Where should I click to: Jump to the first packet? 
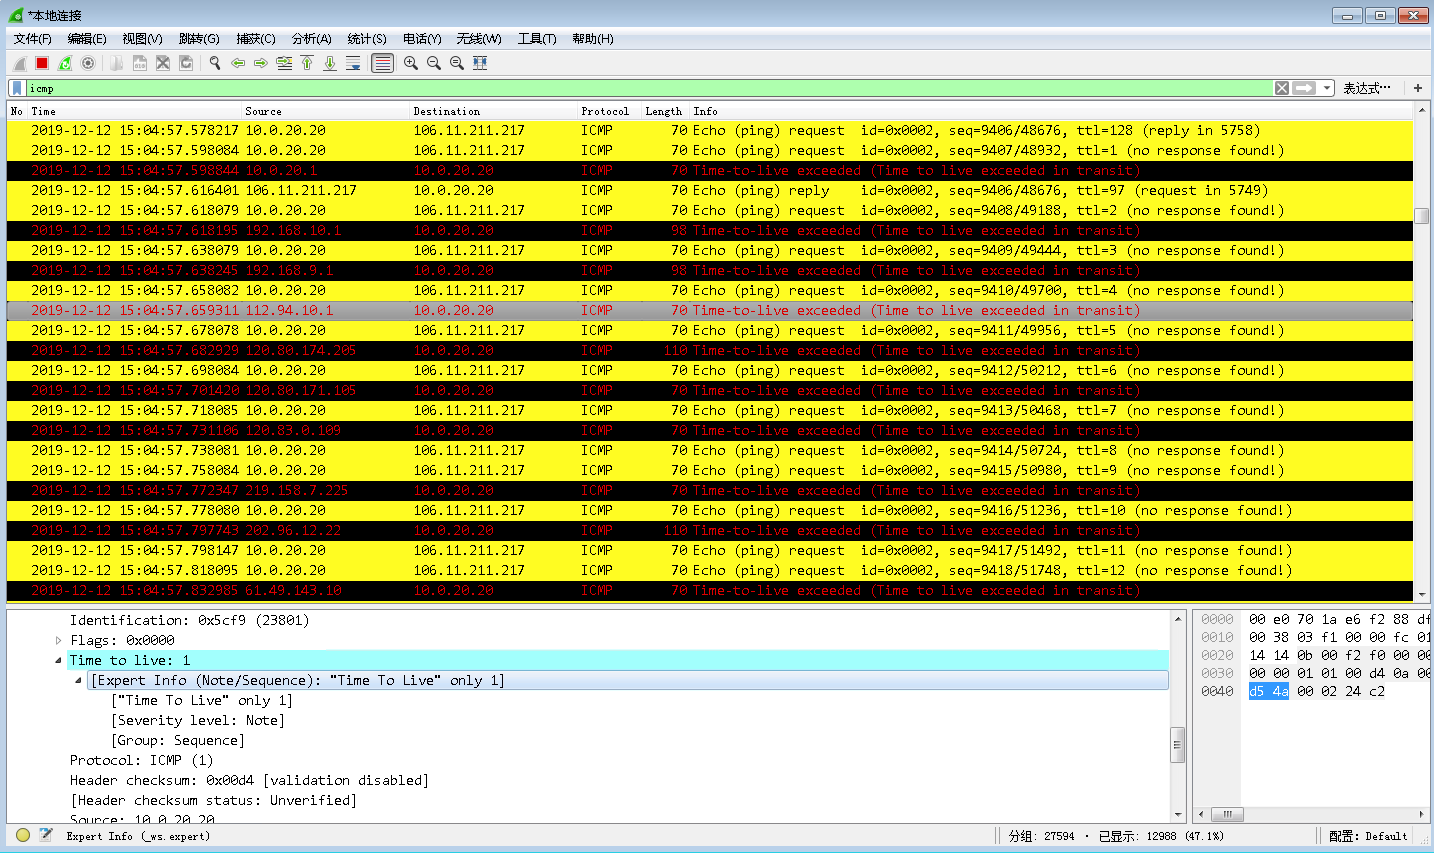click(x=307, y=63)
